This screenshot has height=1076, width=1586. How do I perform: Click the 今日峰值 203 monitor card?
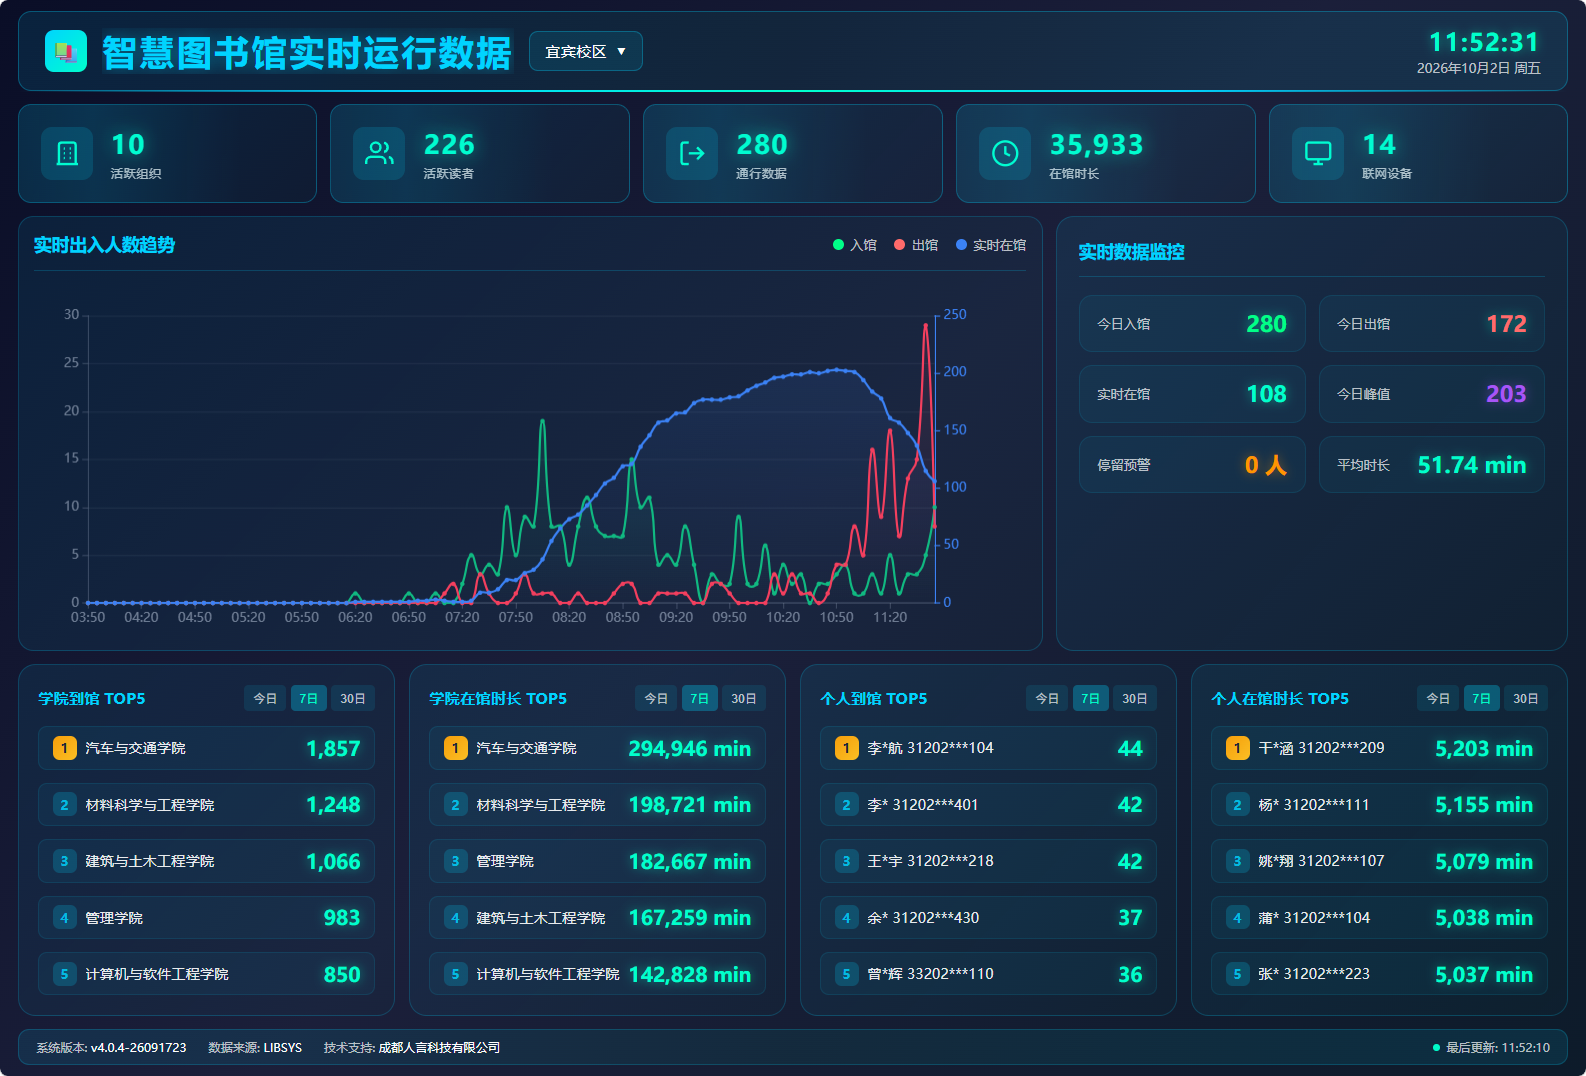click(1432, 394)
